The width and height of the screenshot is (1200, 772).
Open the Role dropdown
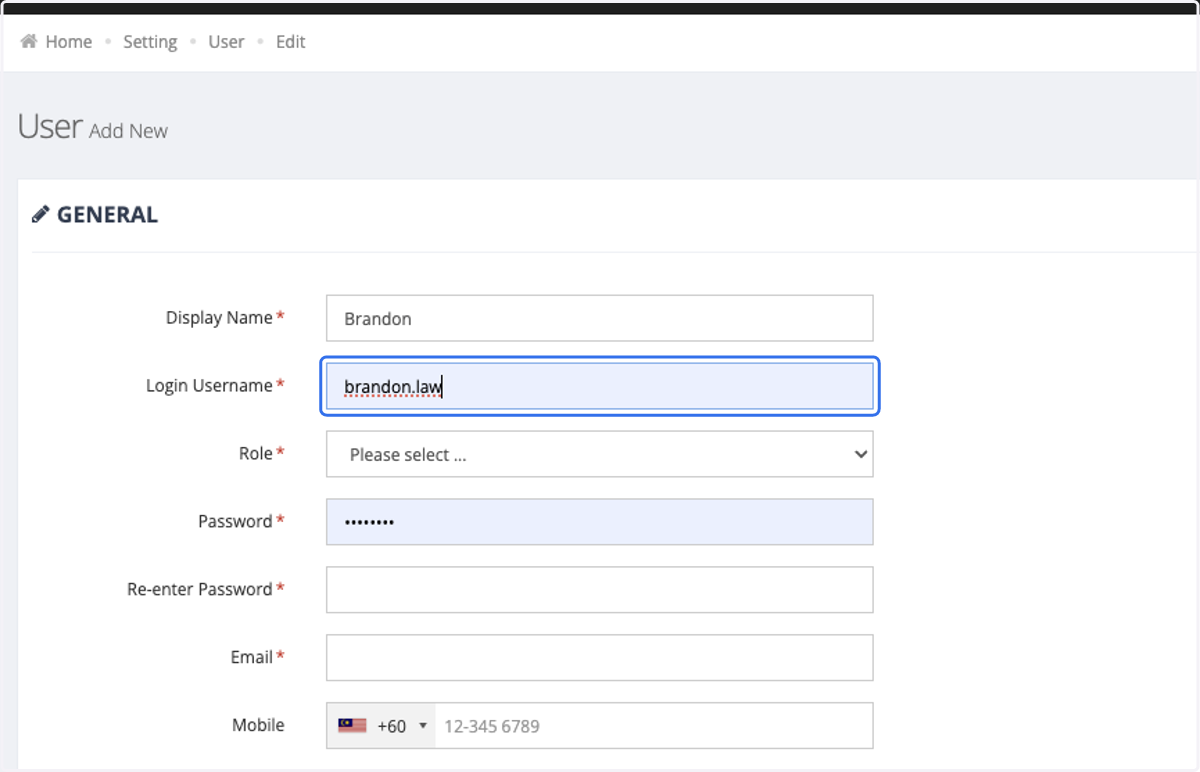pyautogui.click(x=599, y=454)
